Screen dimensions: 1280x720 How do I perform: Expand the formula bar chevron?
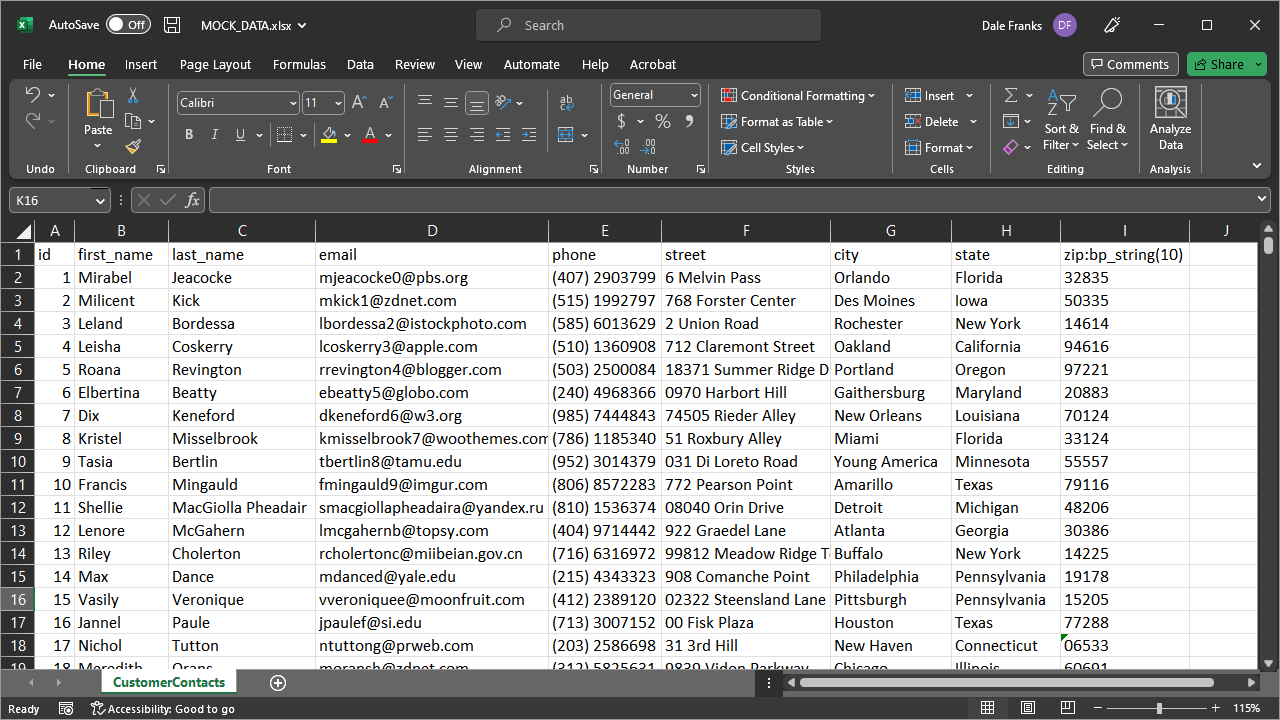(x=1262, y=200)
